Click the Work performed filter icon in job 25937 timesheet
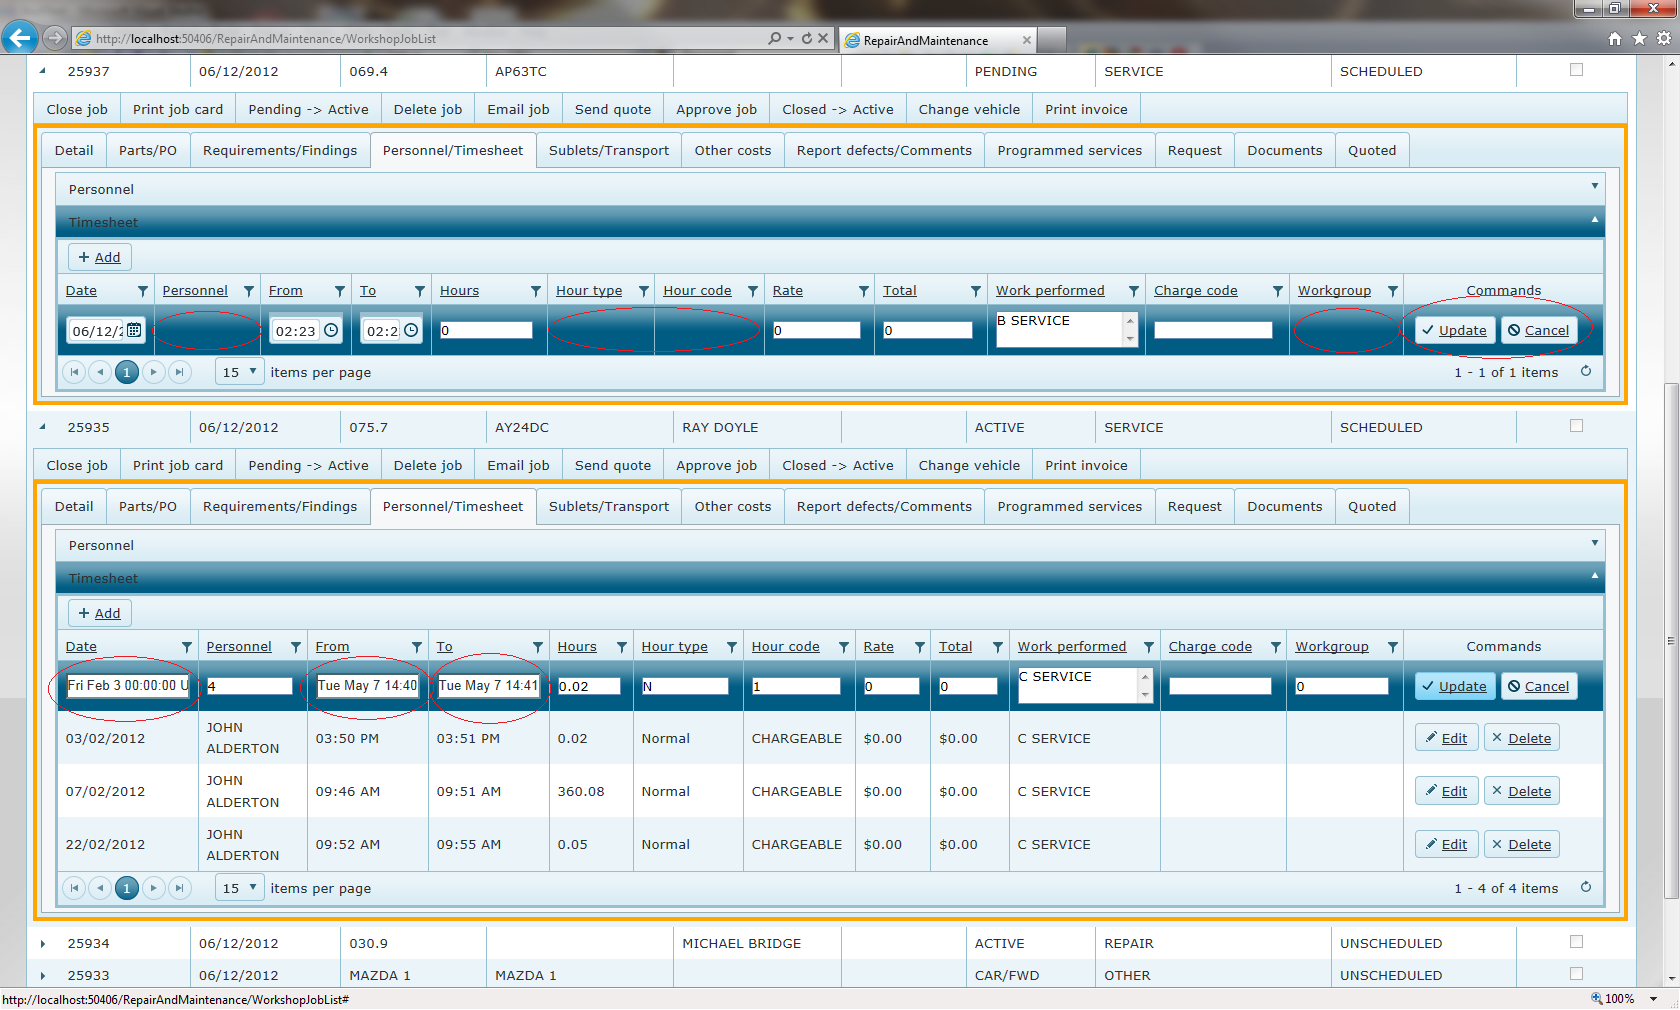This screenshot has height=1010, width=1680. pos(1134,291)
